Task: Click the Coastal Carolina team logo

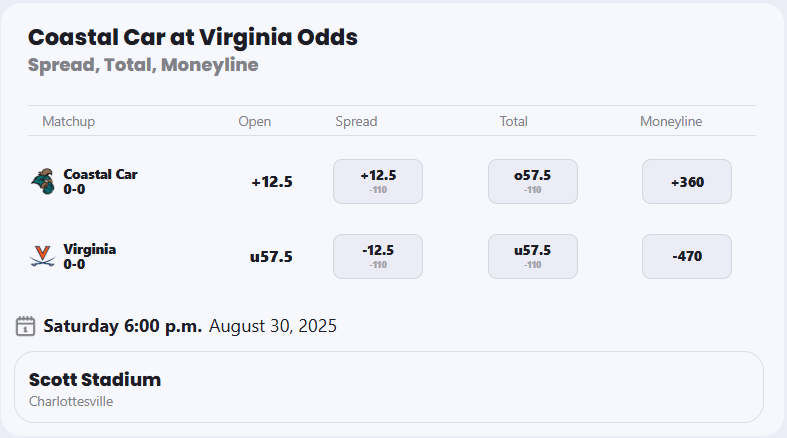Action: [x=42, y=182]
